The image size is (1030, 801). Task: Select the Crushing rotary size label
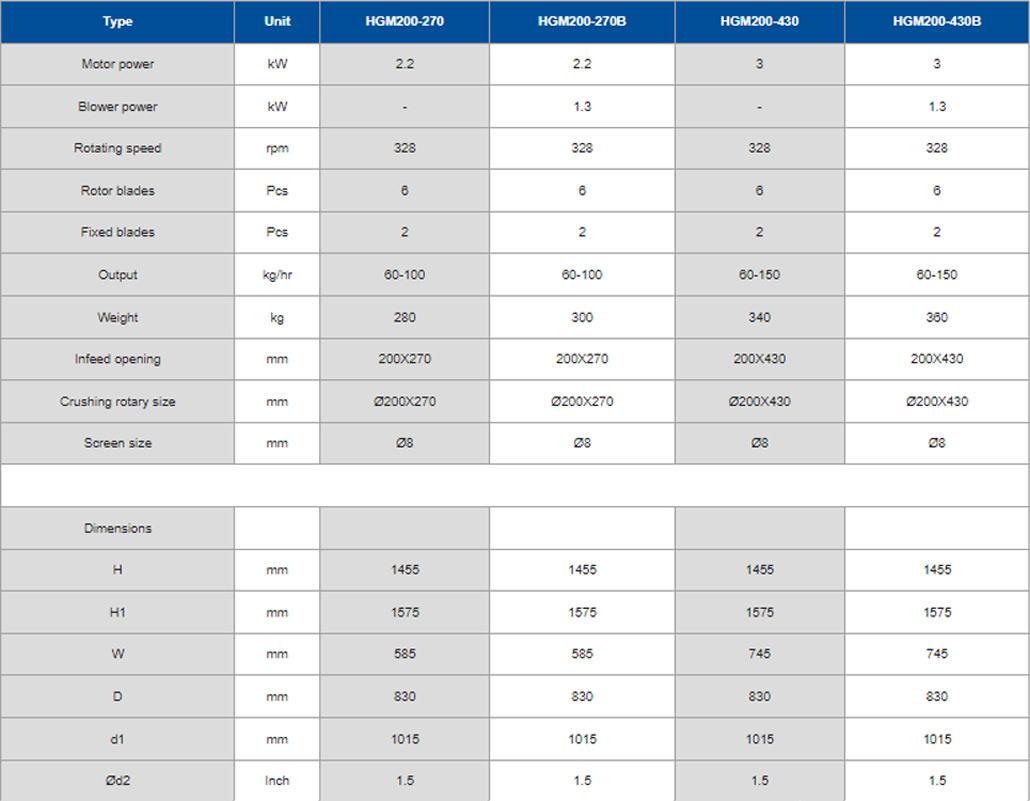[118, 401]
